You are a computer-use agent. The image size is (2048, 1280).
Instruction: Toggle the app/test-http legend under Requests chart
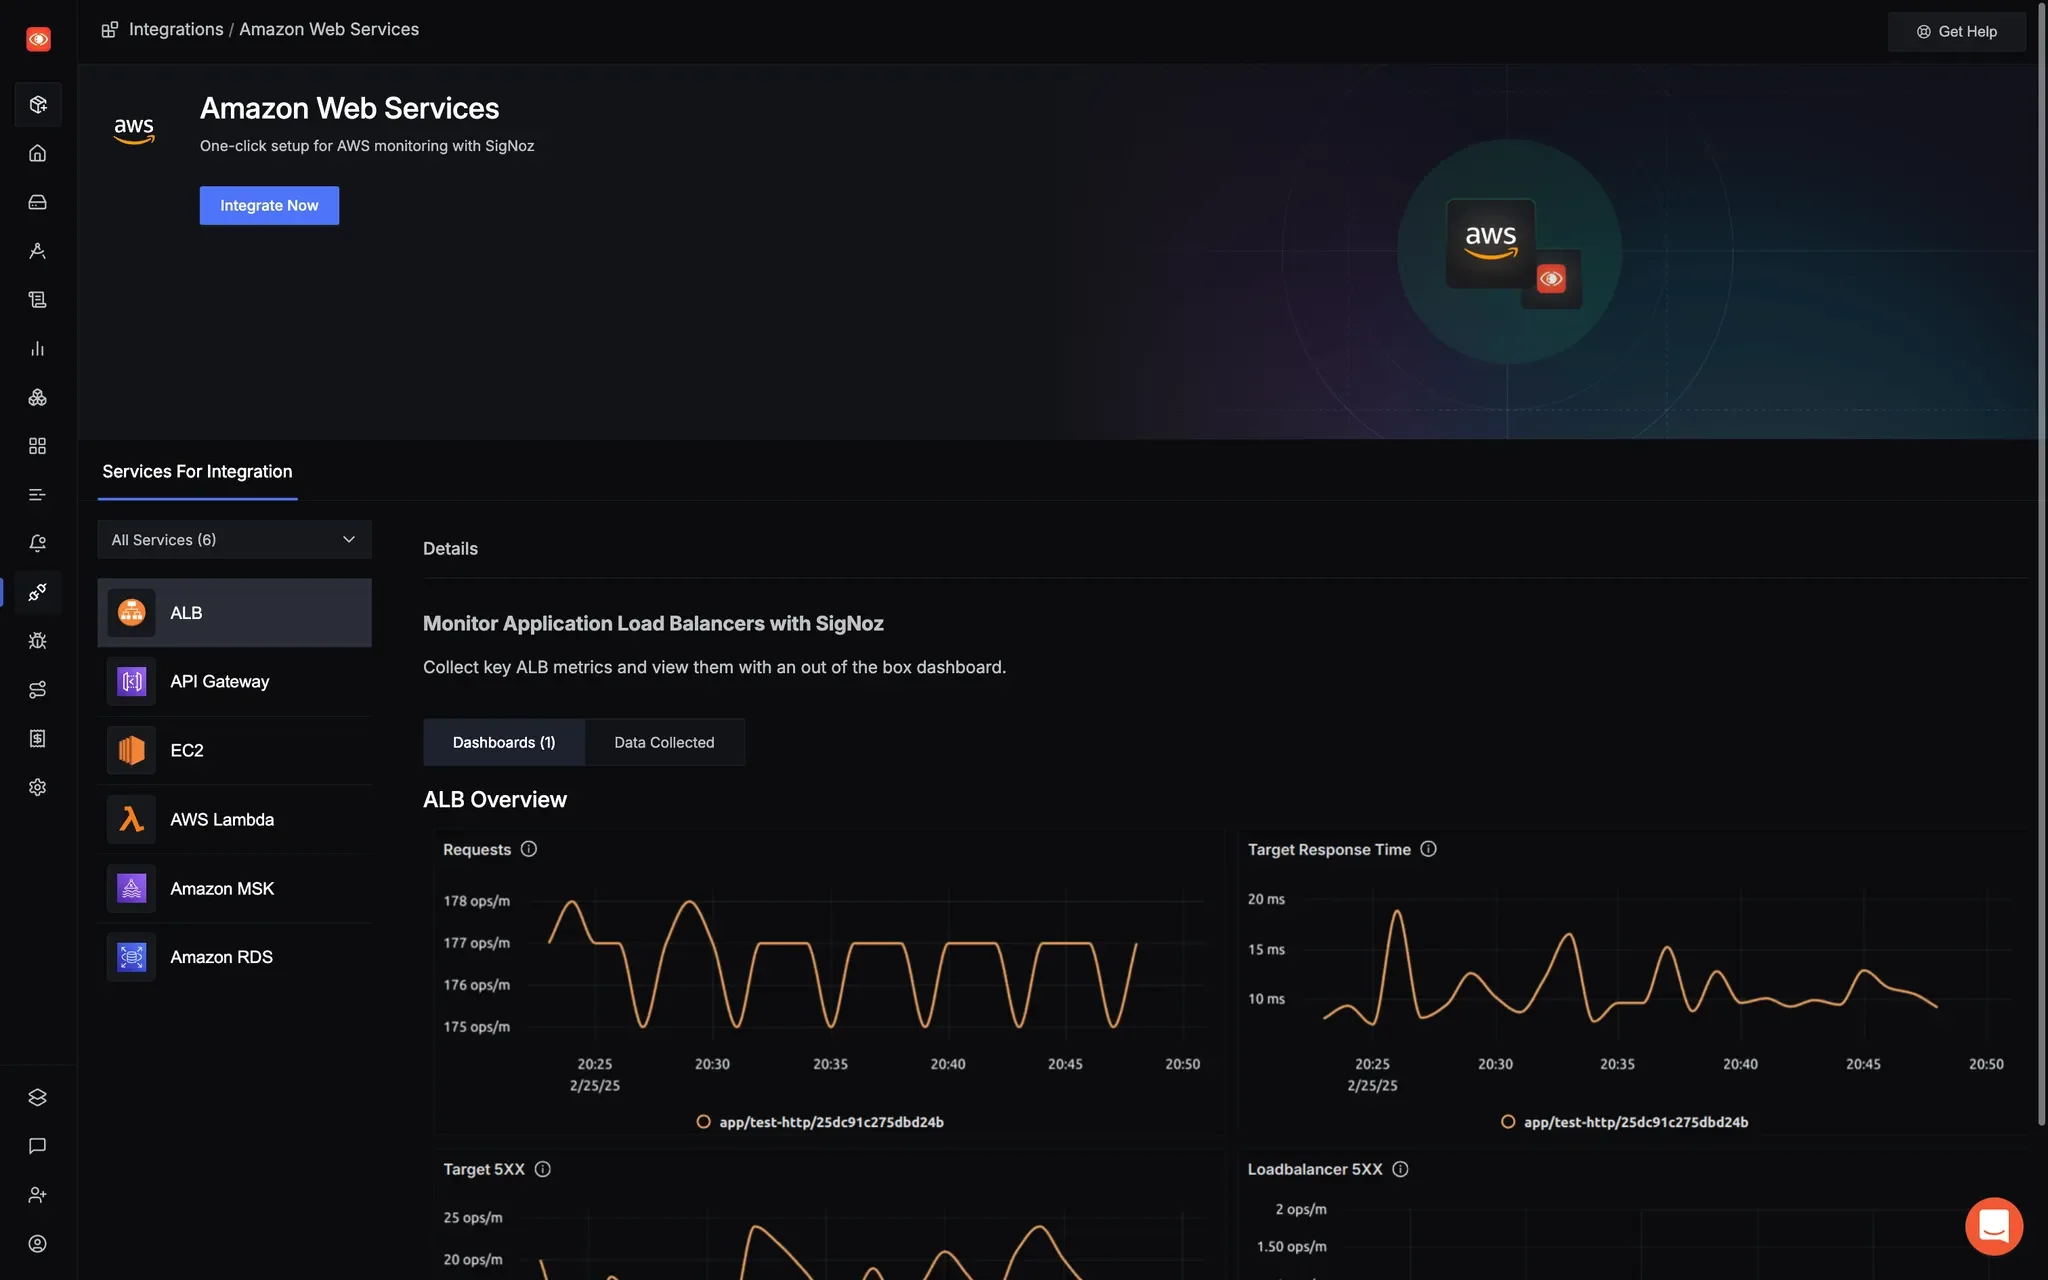820,1122
